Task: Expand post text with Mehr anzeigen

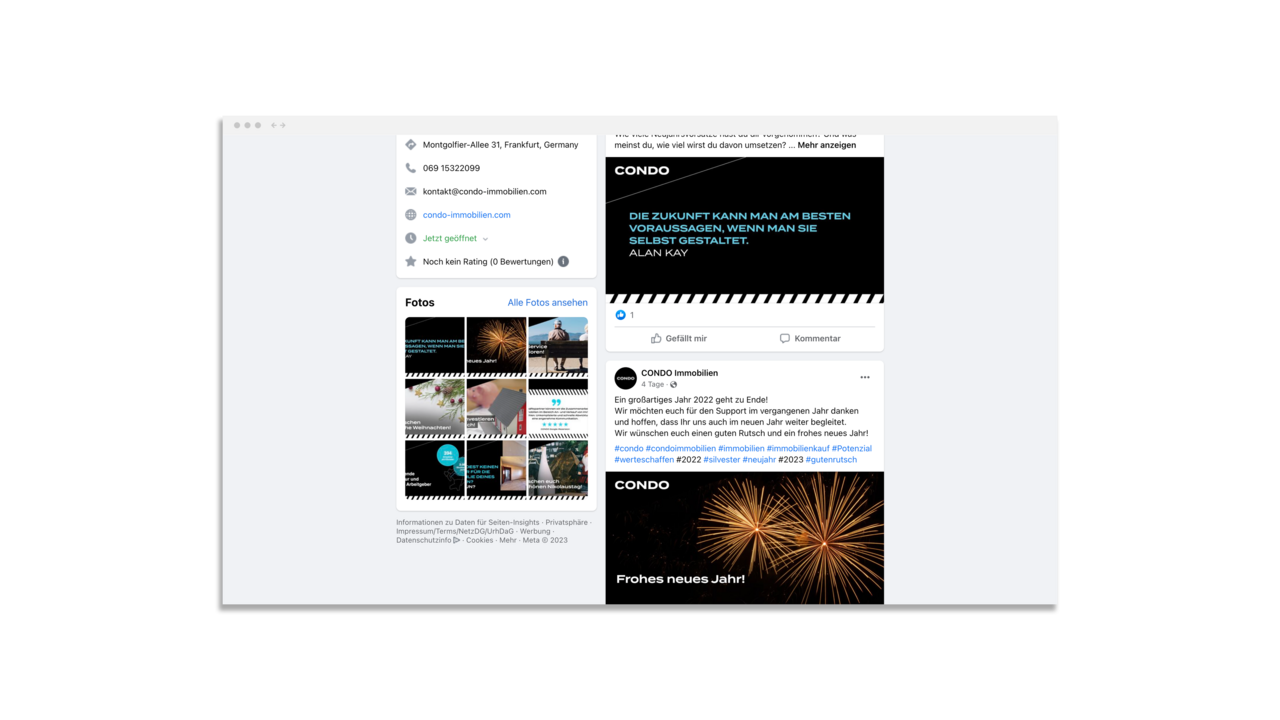Action: [x=826, y=145]
